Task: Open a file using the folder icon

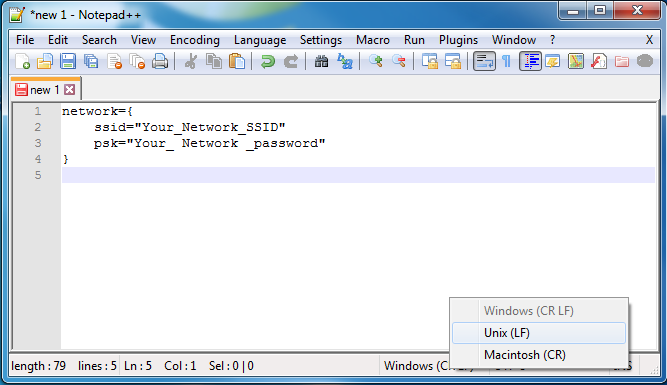Action: tap(45, 61)
